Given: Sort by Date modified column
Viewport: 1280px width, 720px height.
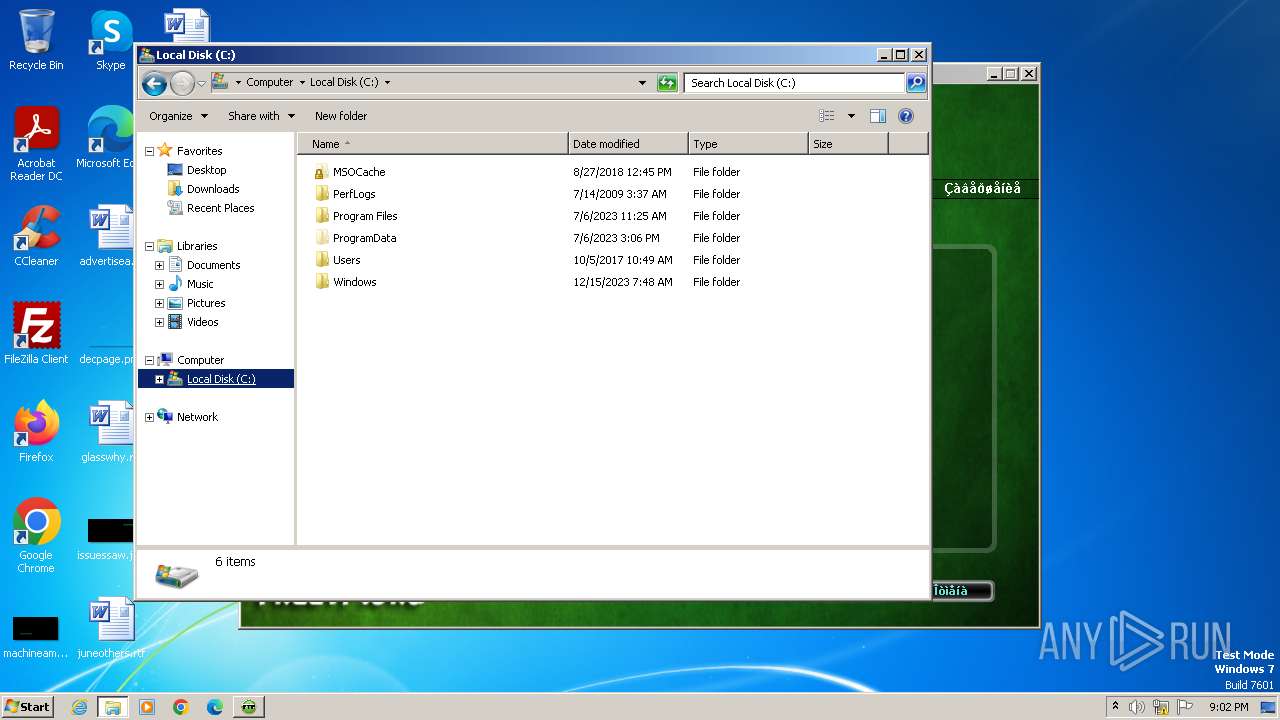Looking at the screenshot, I should click(628, 144).
